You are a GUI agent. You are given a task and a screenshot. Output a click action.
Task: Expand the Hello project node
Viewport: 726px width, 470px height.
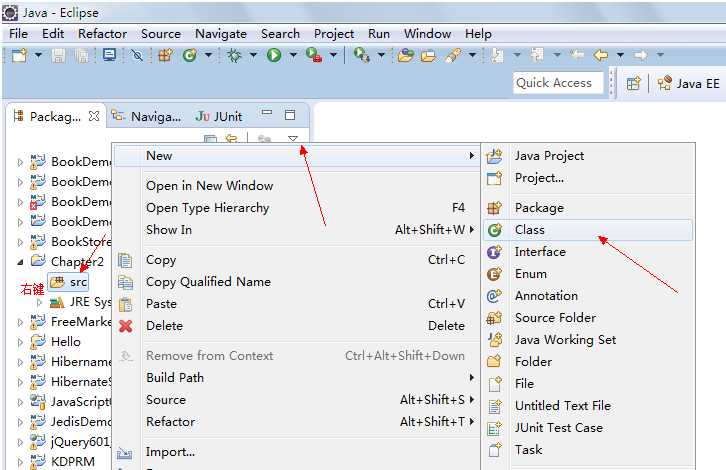(20, 342)
